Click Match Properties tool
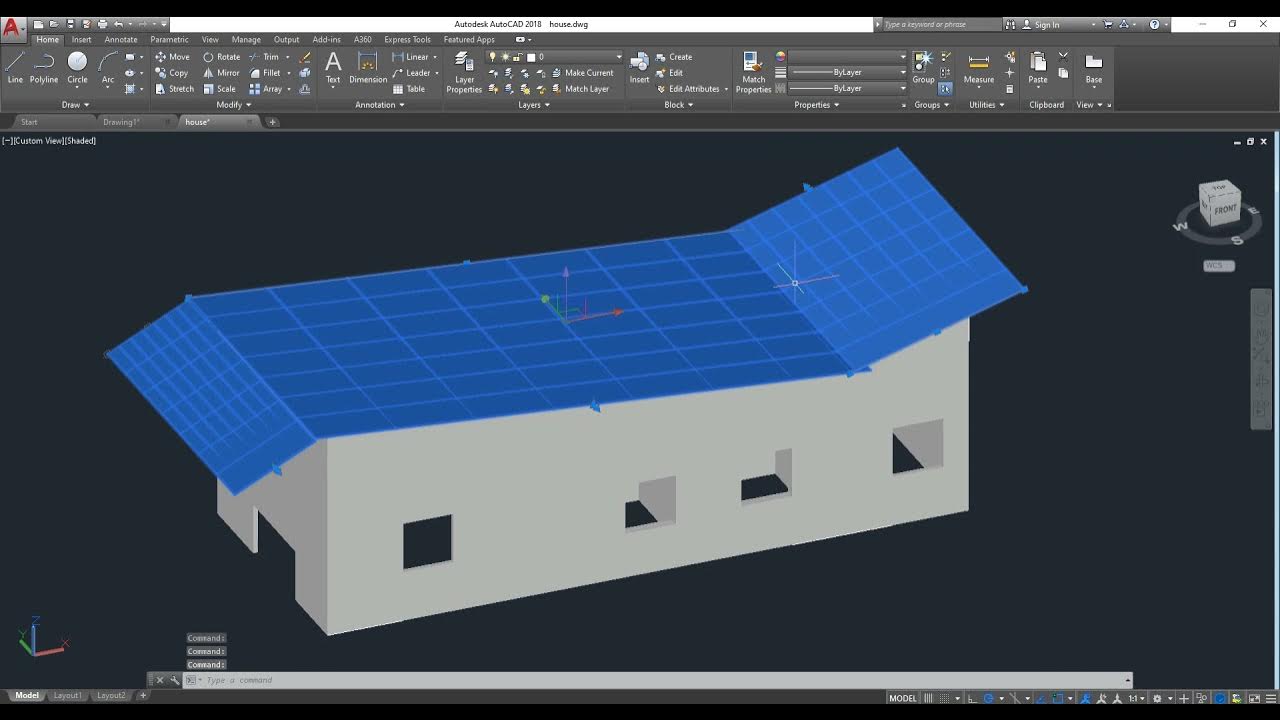The height and width of the screenshot is (720, 1280). 753,72
